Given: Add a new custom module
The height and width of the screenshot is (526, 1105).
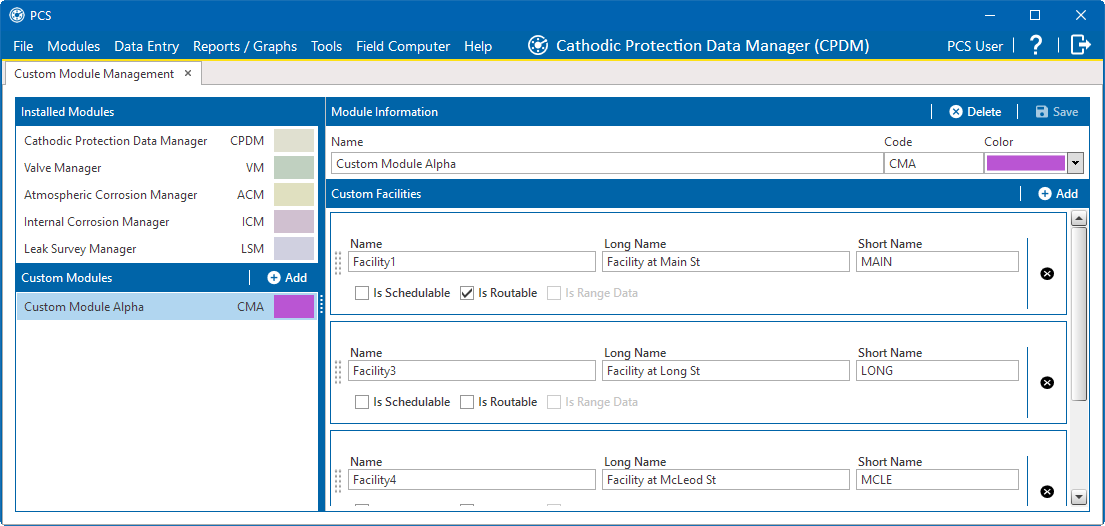Looking at the screenshot, I should (x=287, y=278).
